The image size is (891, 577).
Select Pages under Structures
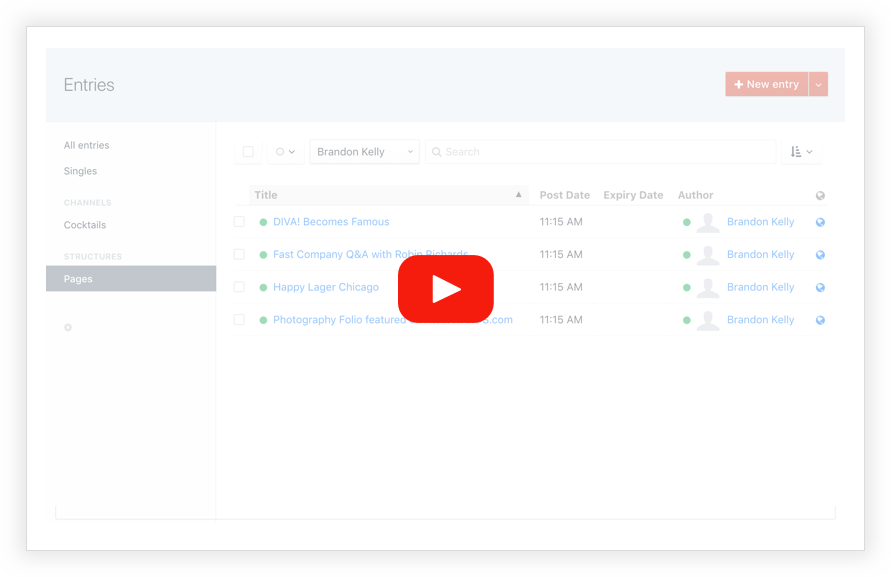(x=131, y=279)
